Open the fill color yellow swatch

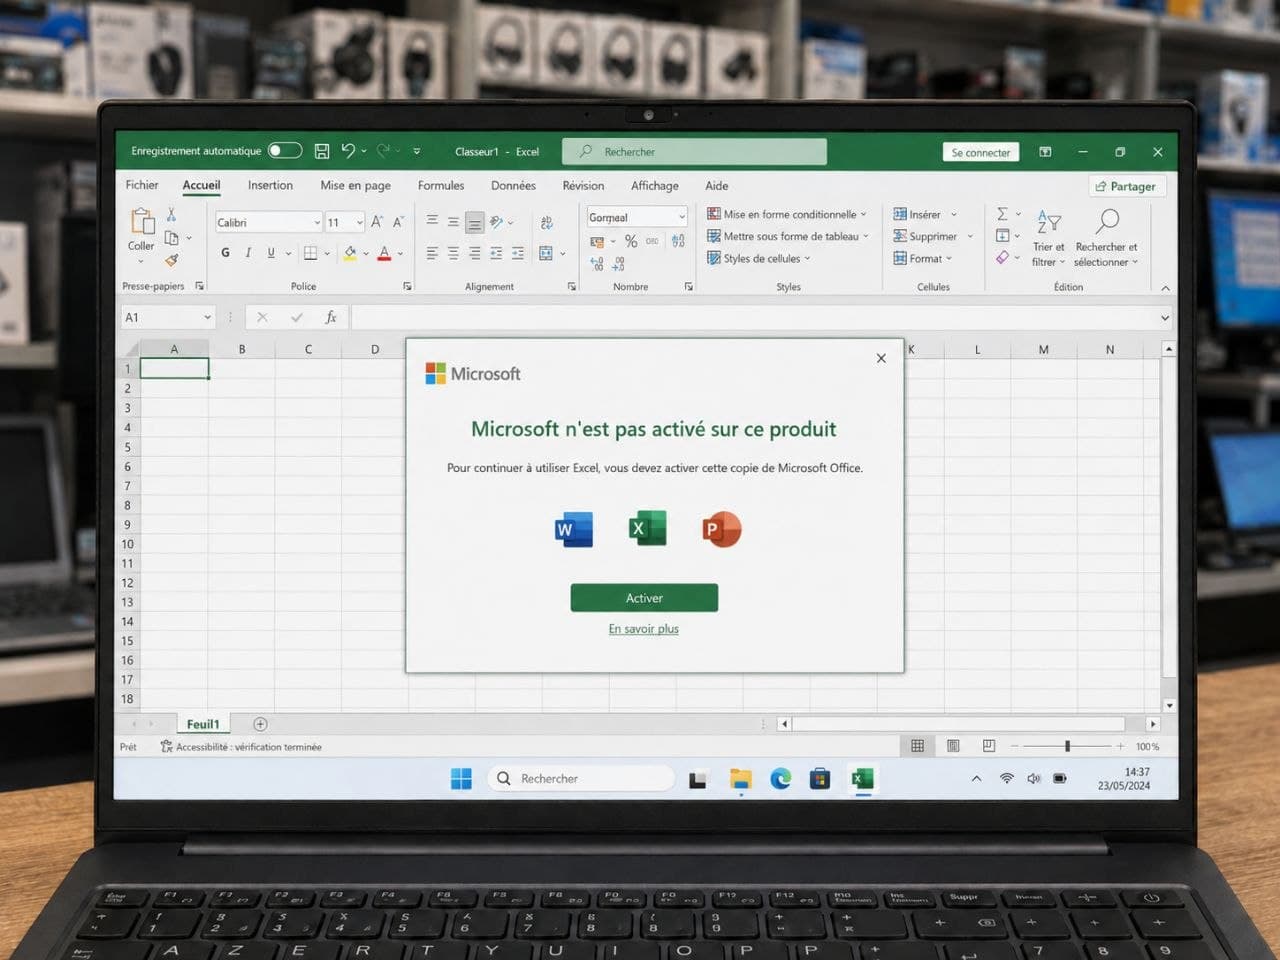(x=350, y=253)
